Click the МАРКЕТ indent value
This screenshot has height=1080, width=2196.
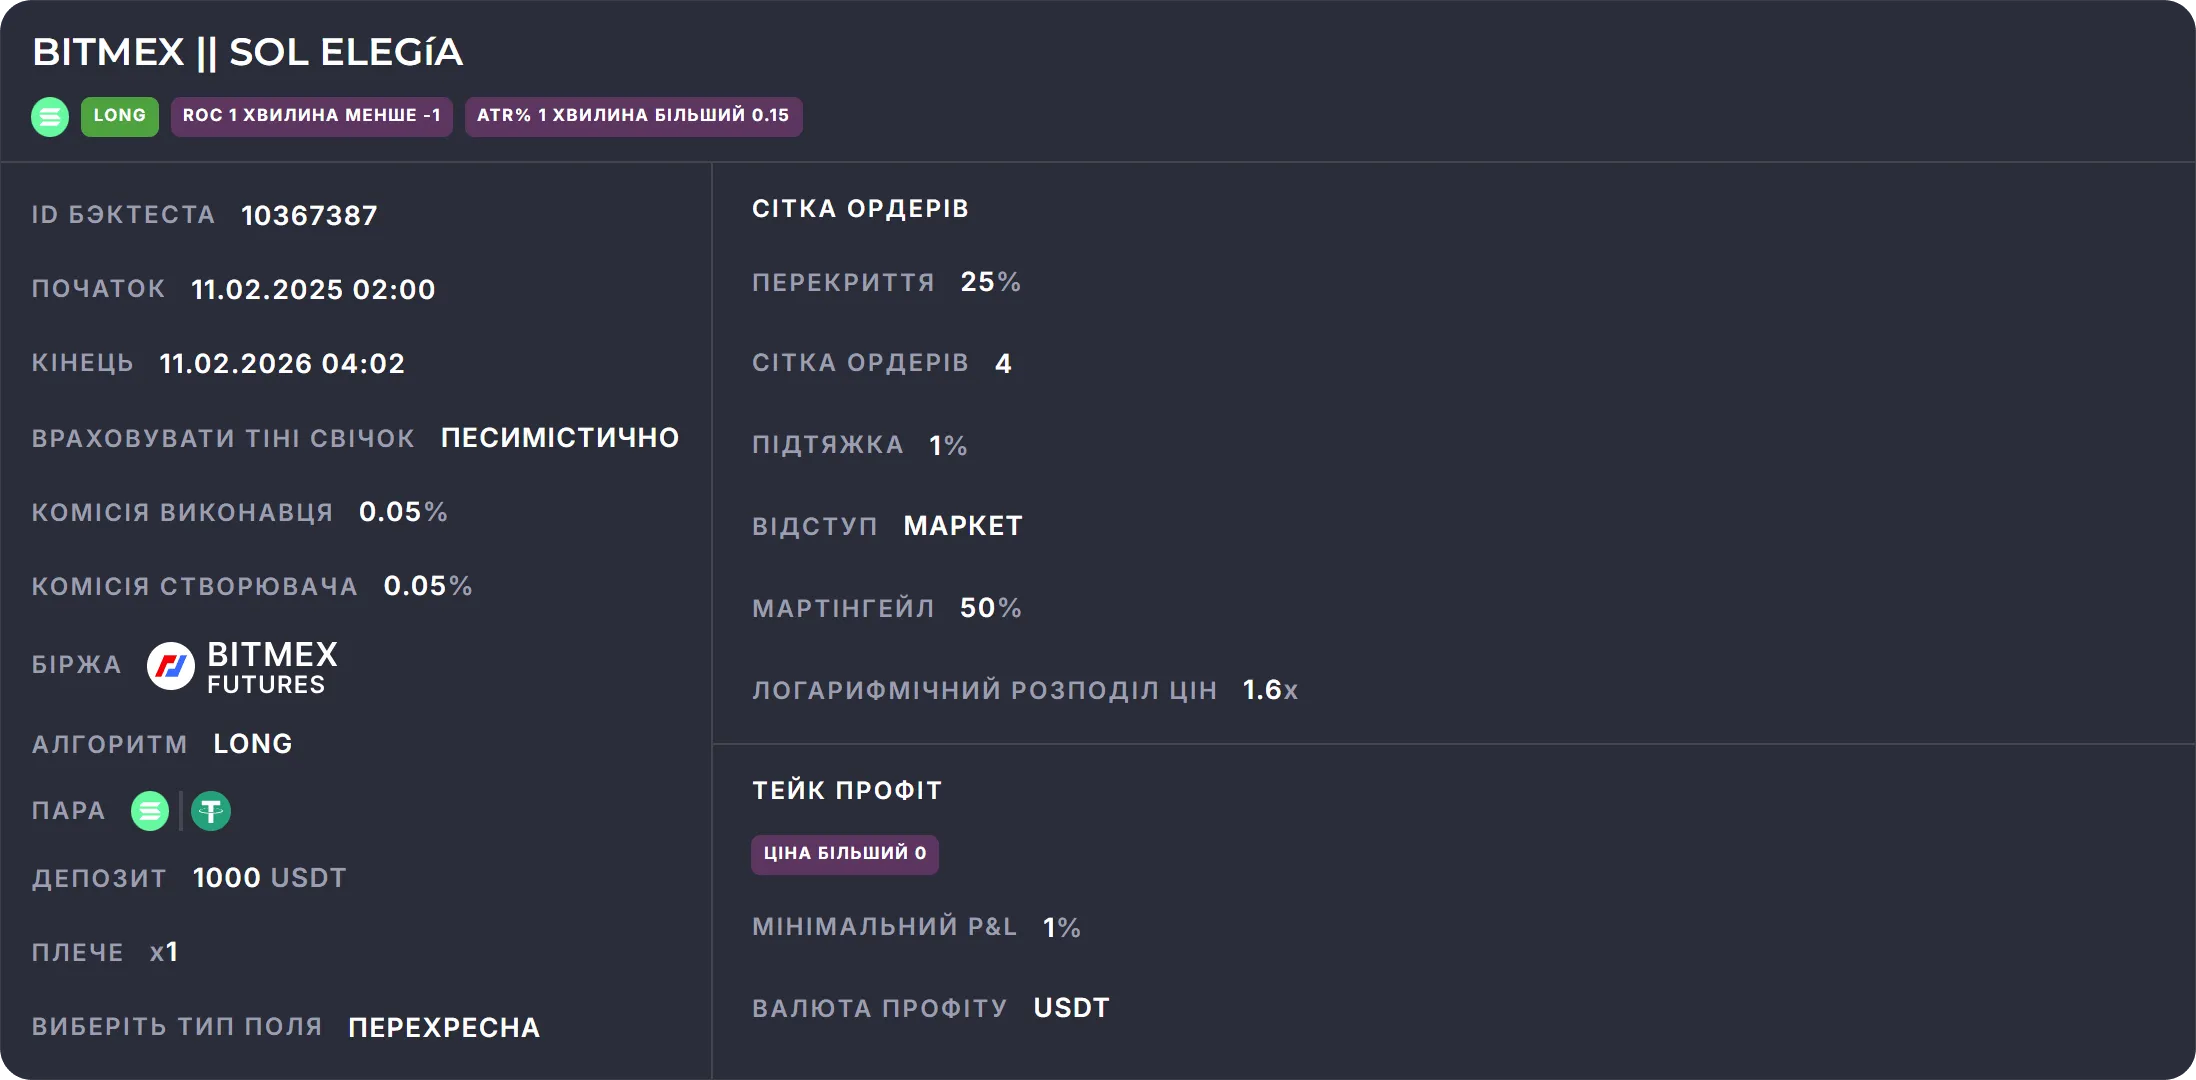[x=963, y=526]
